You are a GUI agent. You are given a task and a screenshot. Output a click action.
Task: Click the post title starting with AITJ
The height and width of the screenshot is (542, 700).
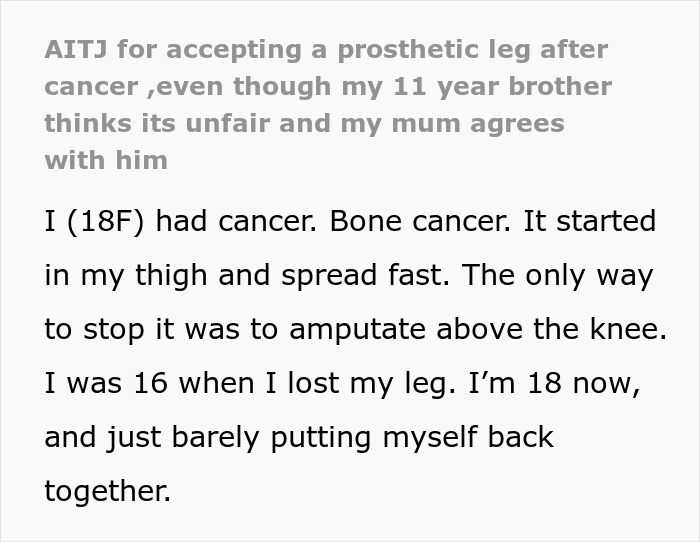[x=324, y=50]
